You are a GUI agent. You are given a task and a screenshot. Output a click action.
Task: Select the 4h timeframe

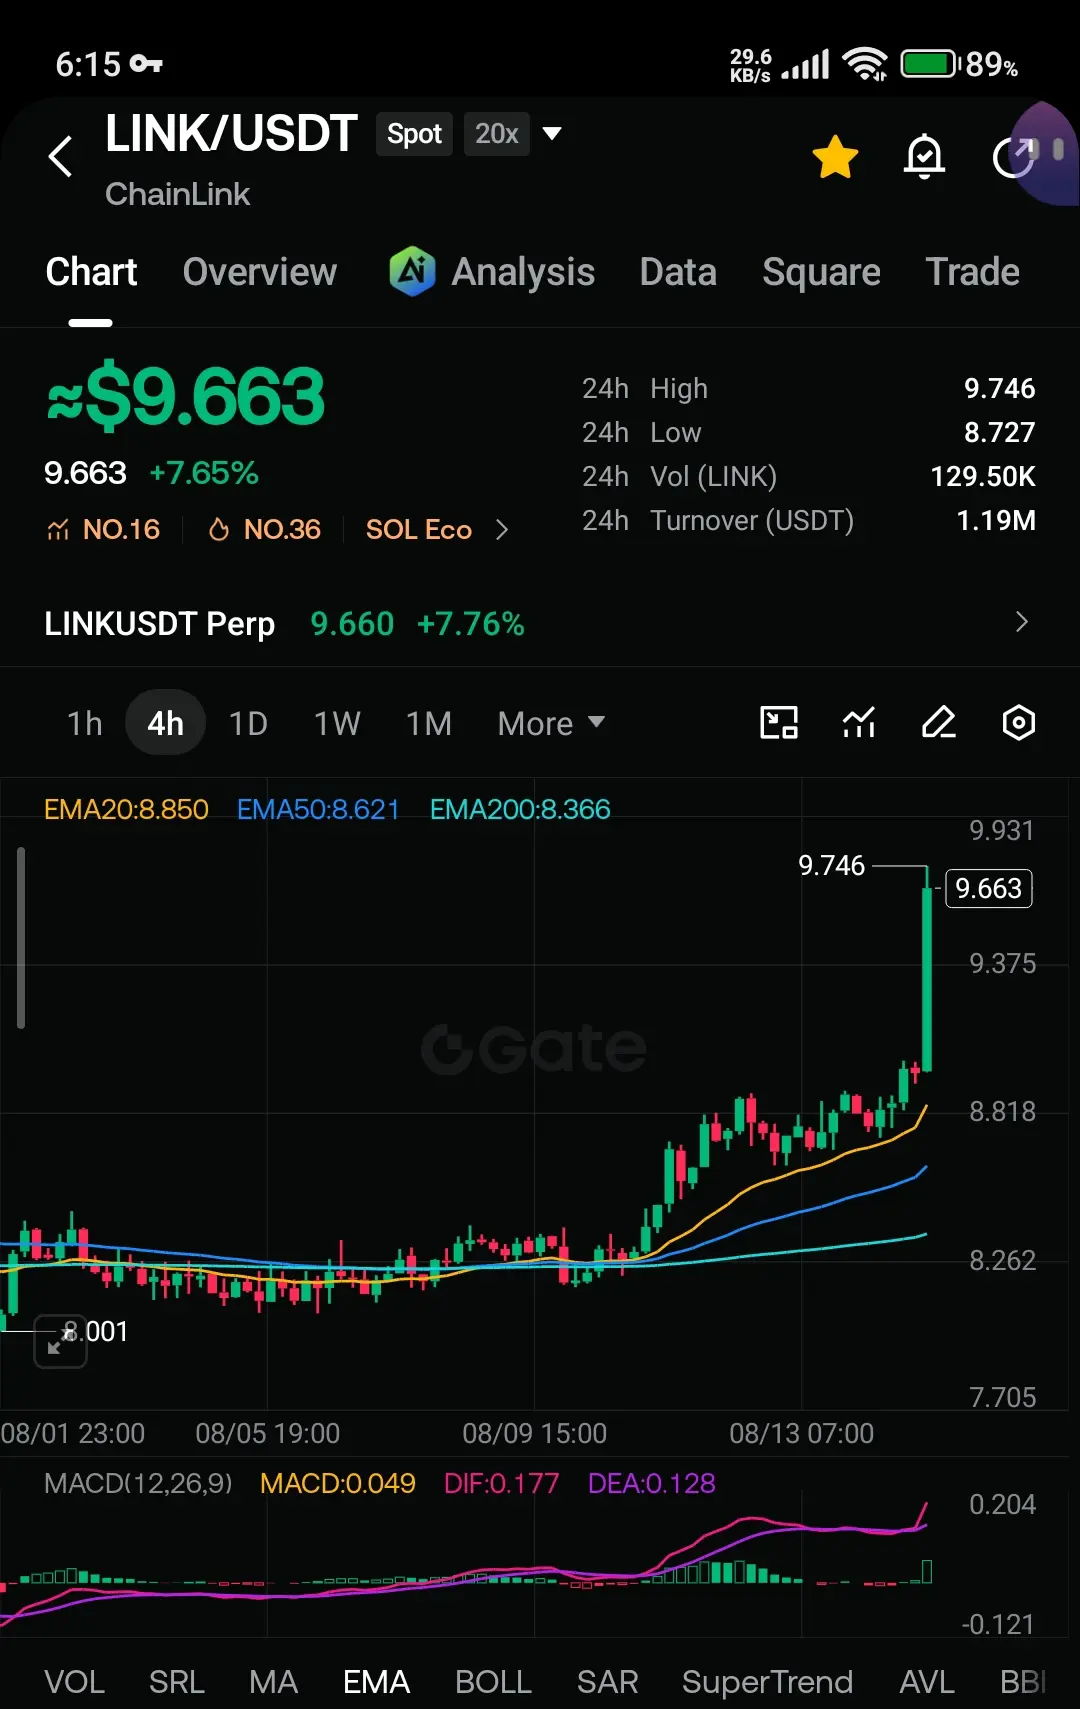(x=165, y=723)
